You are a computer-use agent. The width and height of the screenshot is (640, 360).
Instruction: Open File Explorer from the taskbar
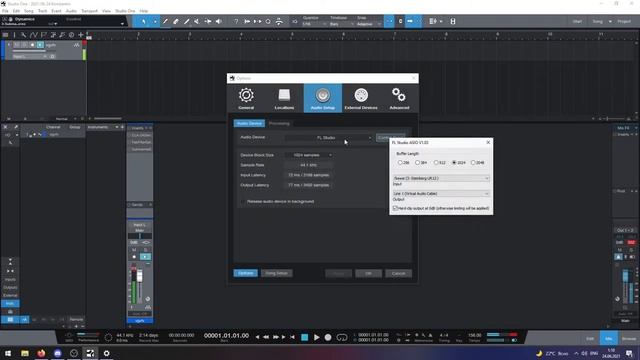click(x=24, y=353)
